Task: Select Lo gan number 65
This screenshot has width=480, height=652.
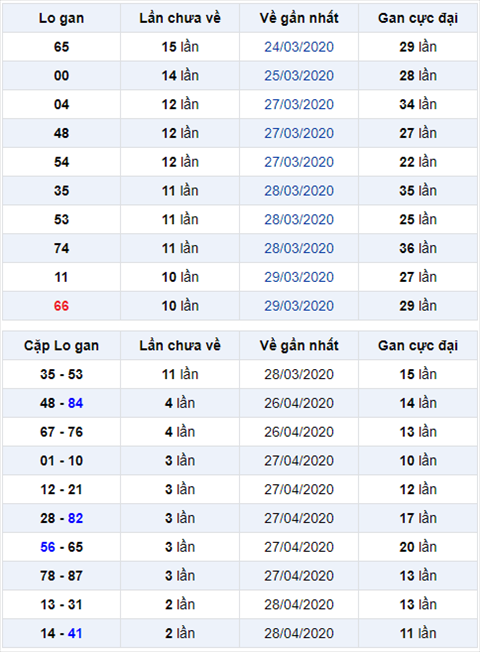Action: (61, 47)
